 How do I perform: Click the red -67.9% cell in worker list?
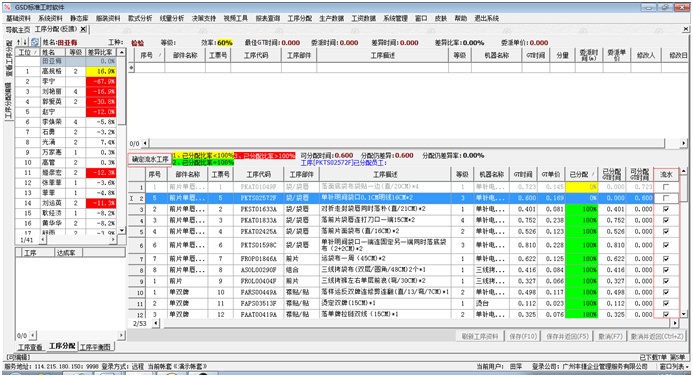tap(101, 81)
